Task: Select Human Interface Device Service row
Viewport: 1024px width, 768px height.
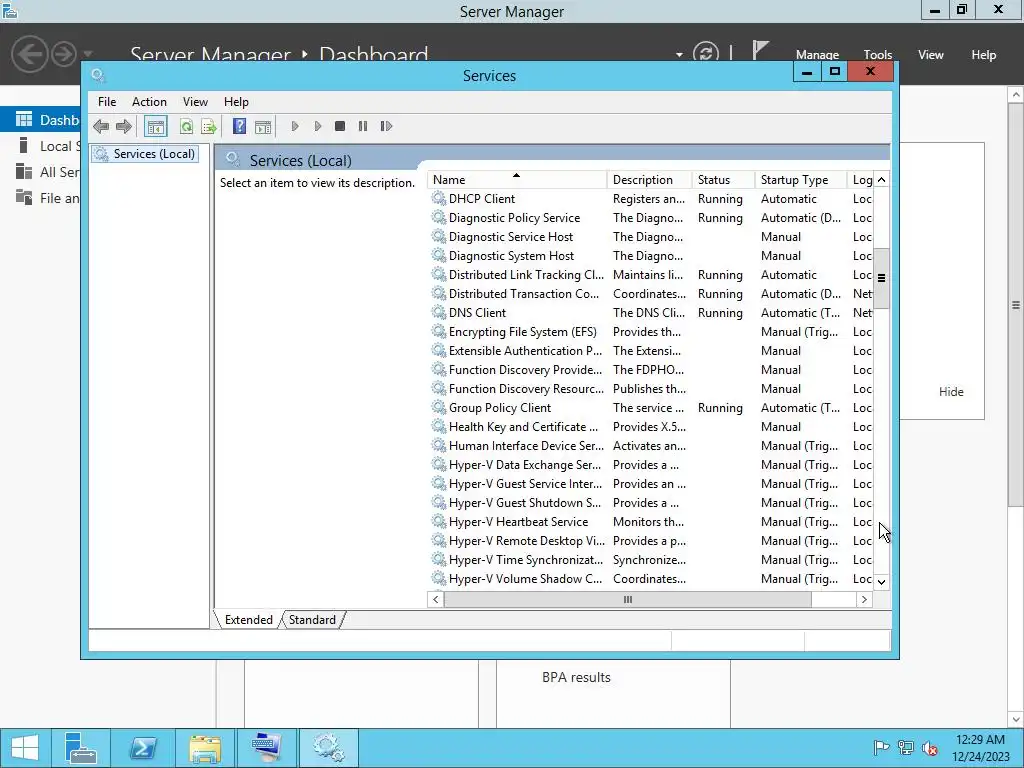Action: pyautogui.click(x=650, y=446)
